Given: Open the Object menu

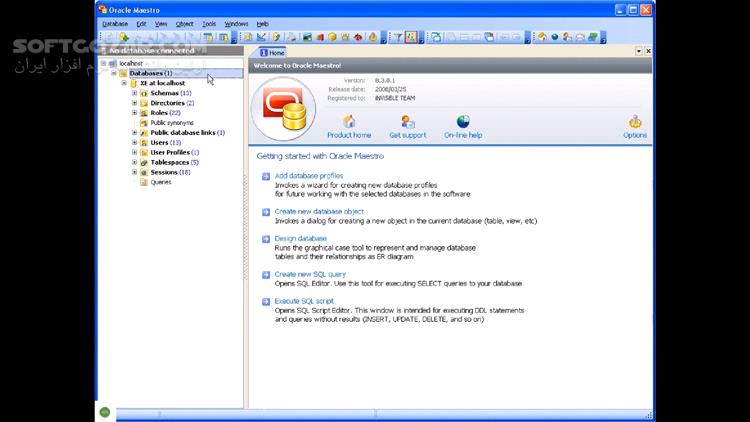Looking at the screenshot, I should [x=185, y=23].
